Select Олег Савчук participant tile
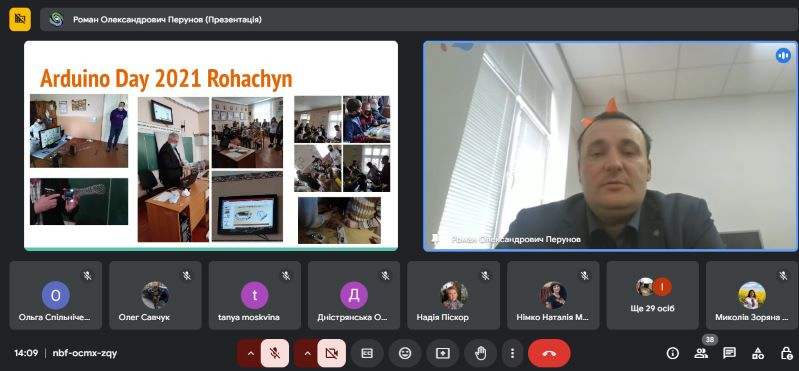Screen dimensions: 799x371 (x=155, y=296)
